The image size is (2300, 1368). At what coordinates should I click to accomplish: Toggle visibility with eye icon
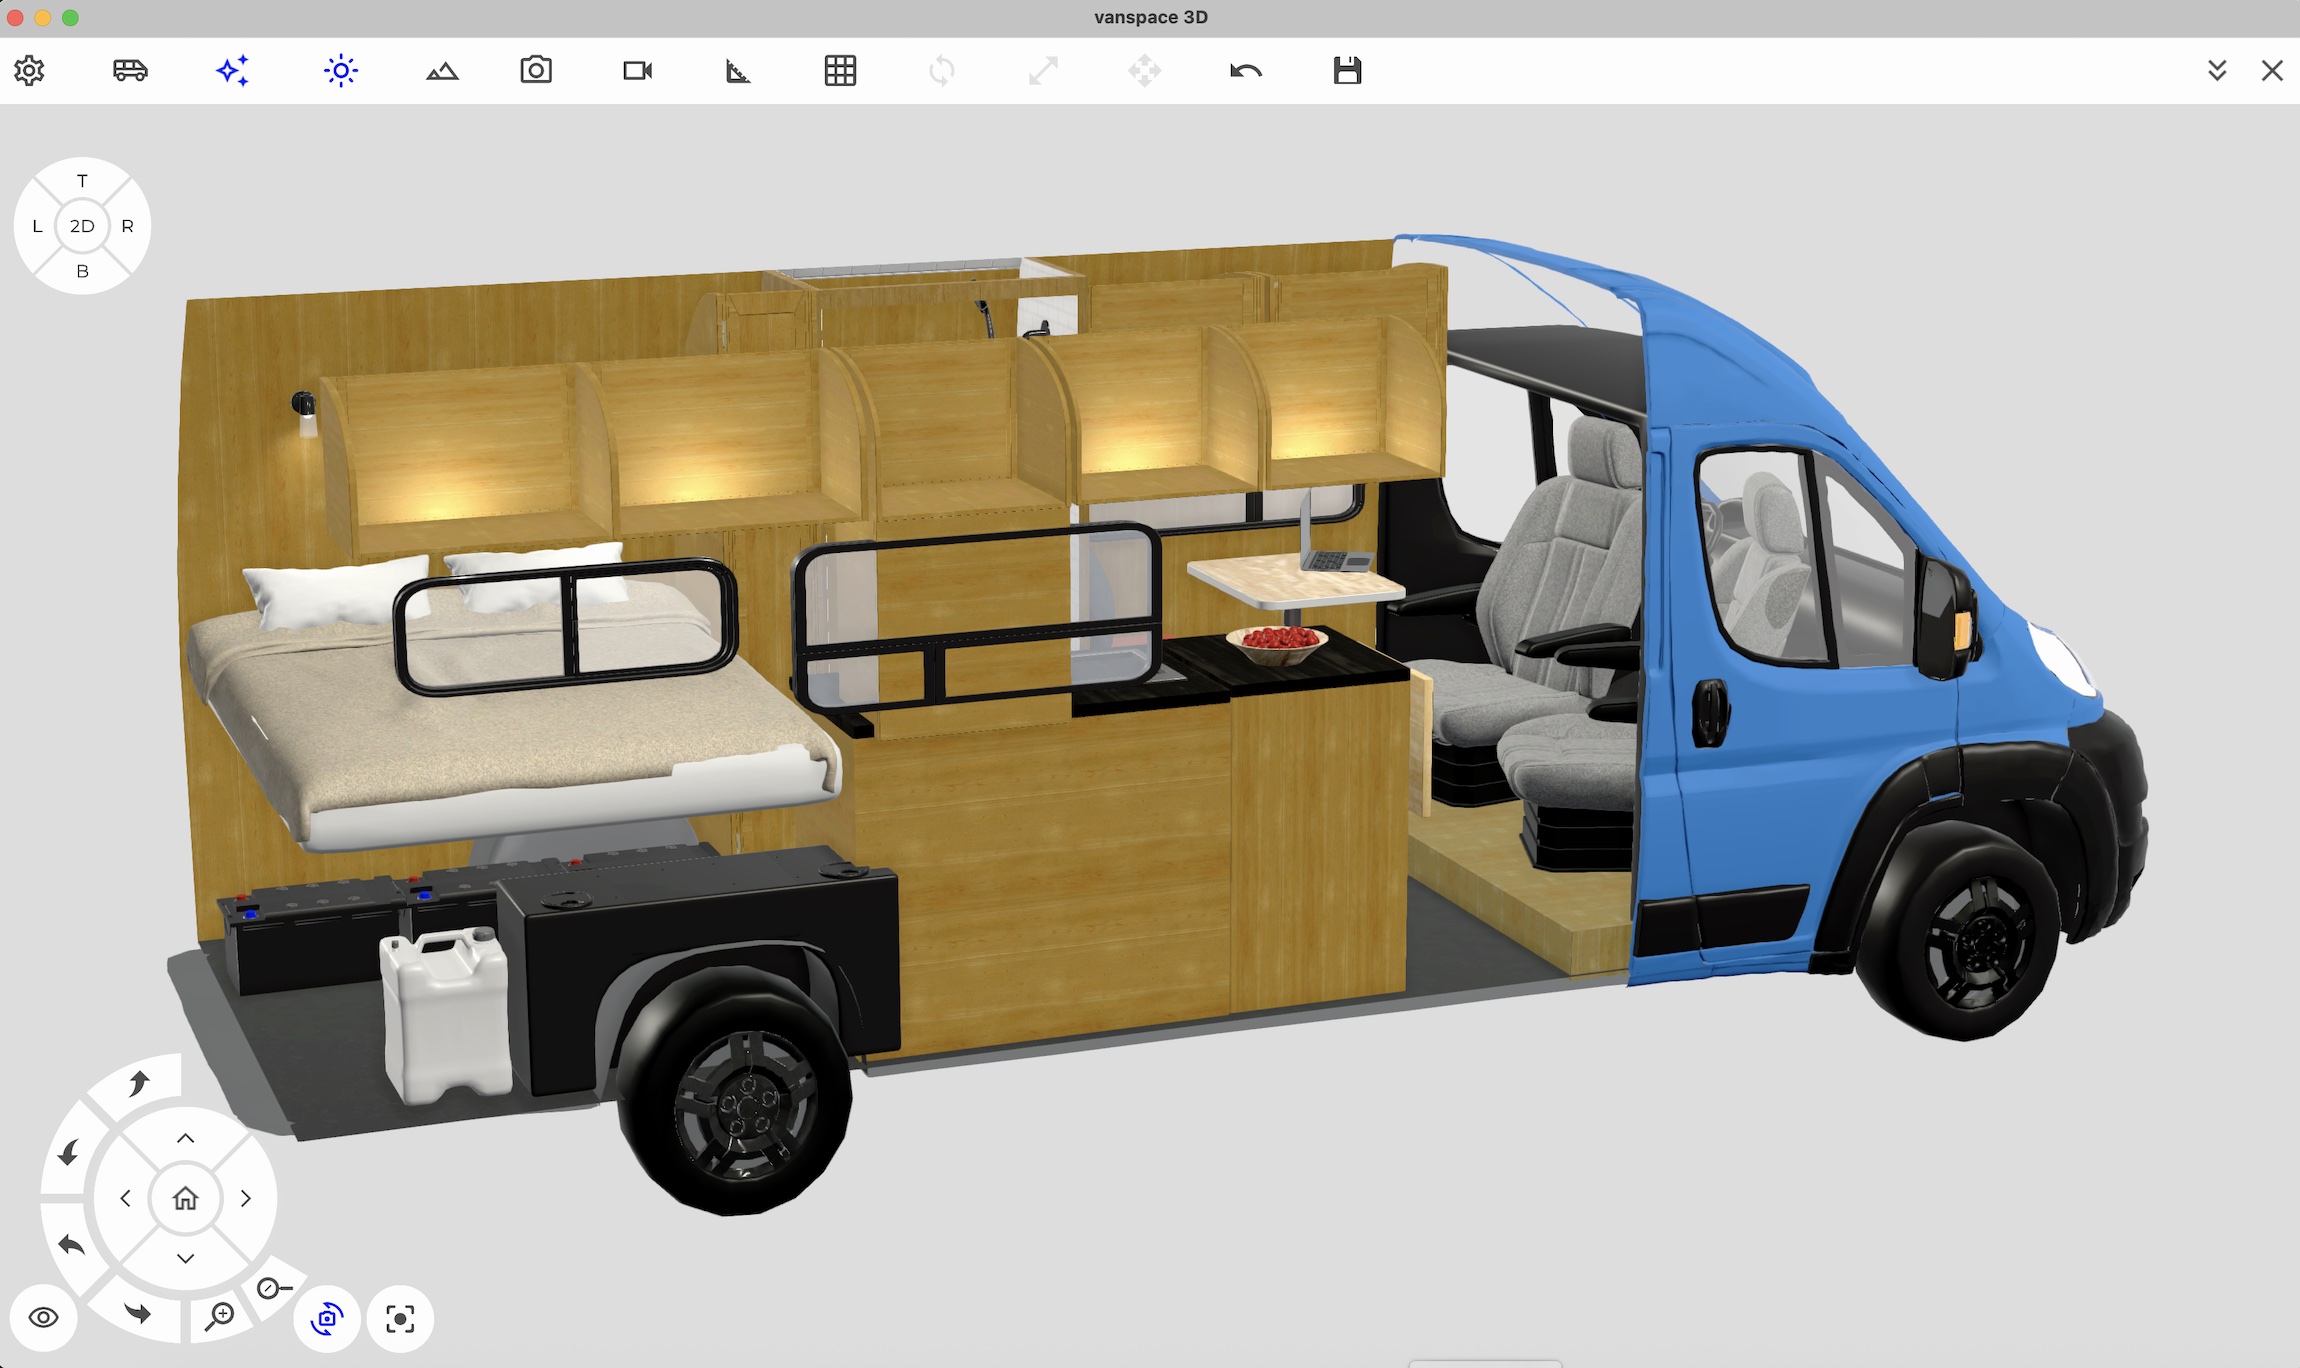[x=43, y=1317]
